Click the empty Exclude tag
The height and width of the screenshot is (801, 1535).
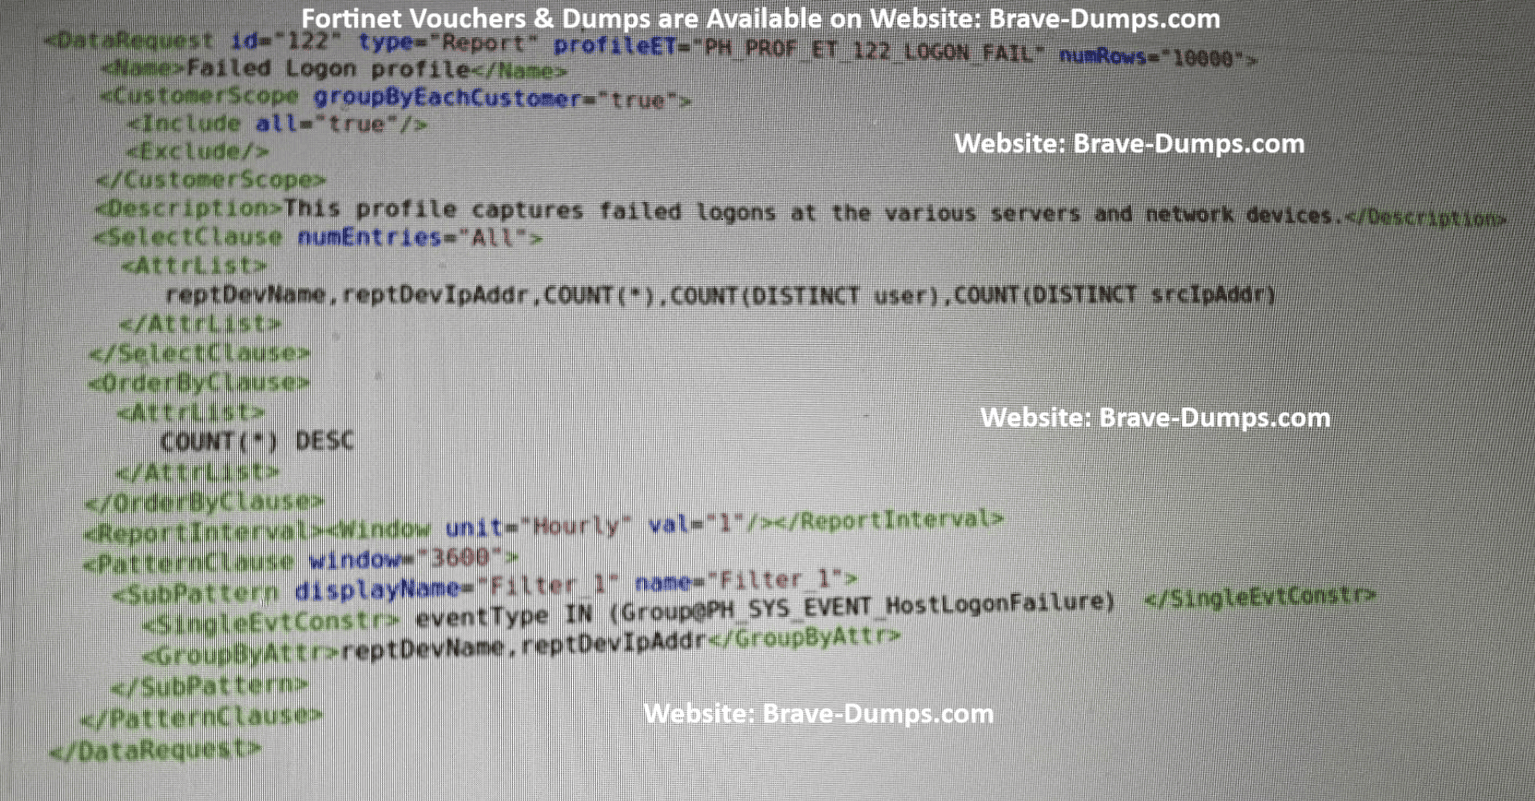197,152
